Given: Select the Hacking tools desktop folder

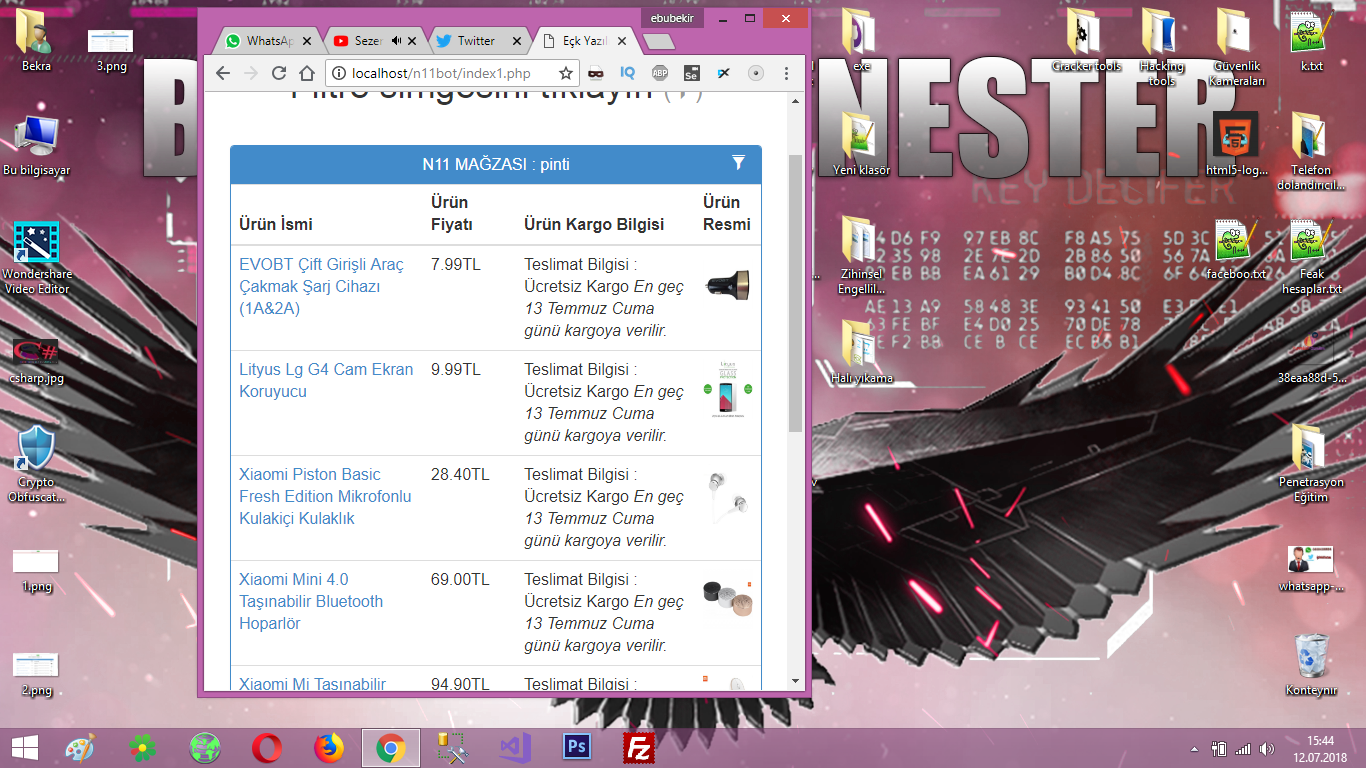Looking at the screenshot, I should (x=1161, y=47).
